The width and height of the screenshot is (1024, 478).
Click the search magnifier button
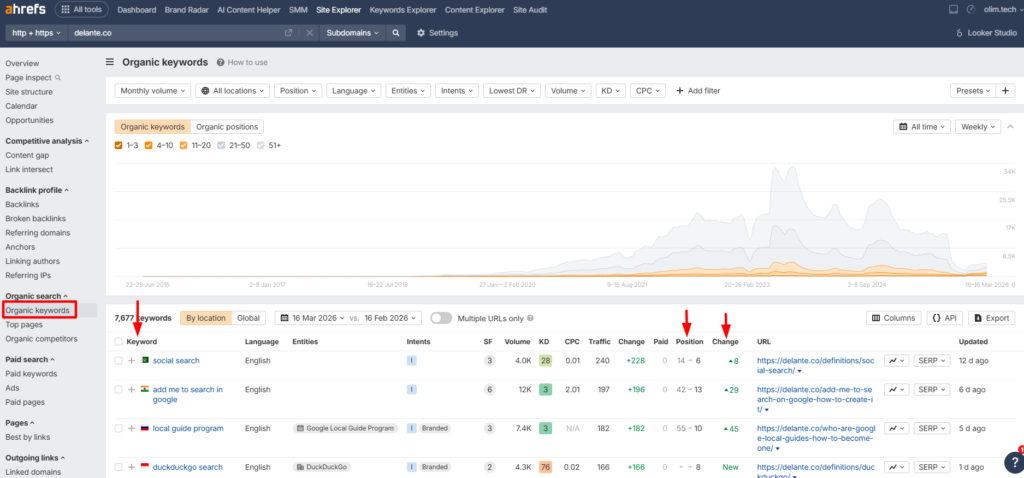(x=397, y=32)
